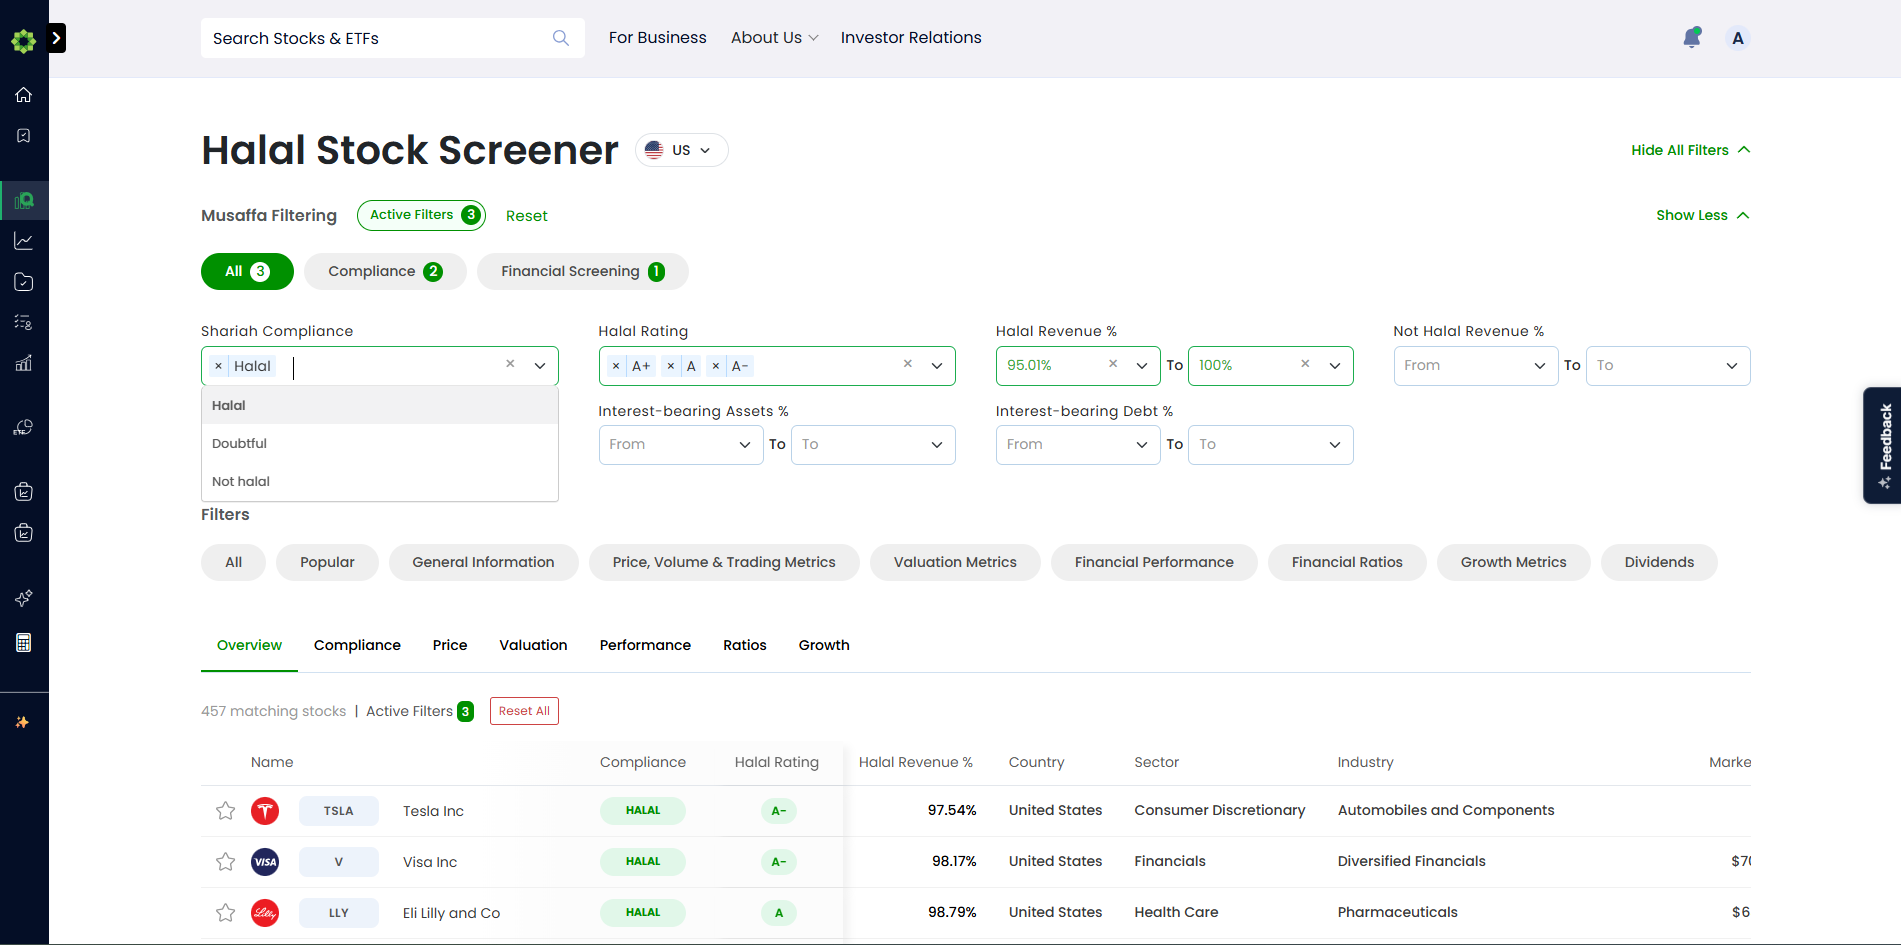Open the US country selector dropdown
The height and width of the screenshot is (945, 1901).
tap(682, 150)
